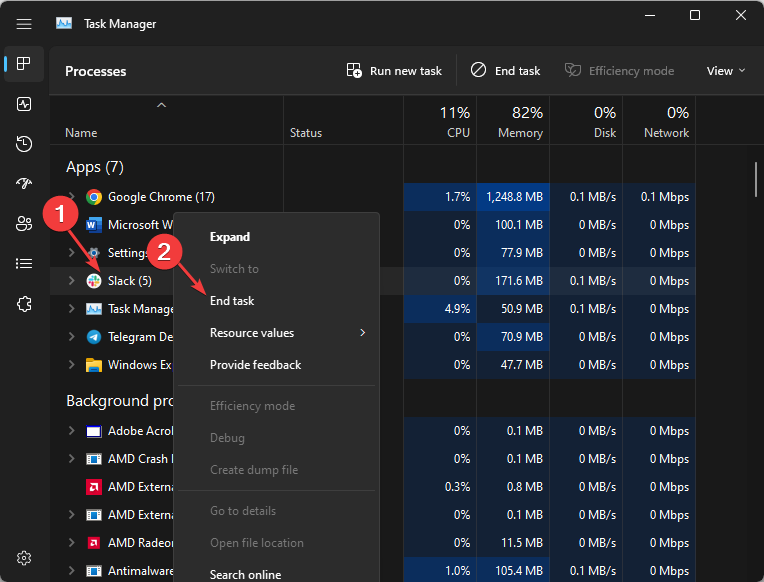Click the vertical scrollbar of the process list
The height and width of the screenshot is (582, 764).
click(756, 179)
